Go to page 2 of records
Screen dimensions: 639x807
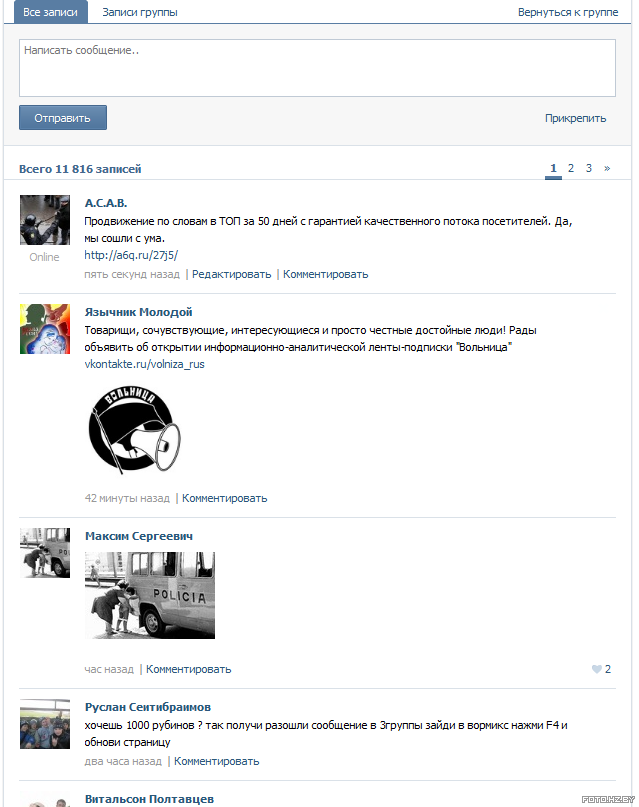point(571,168)
